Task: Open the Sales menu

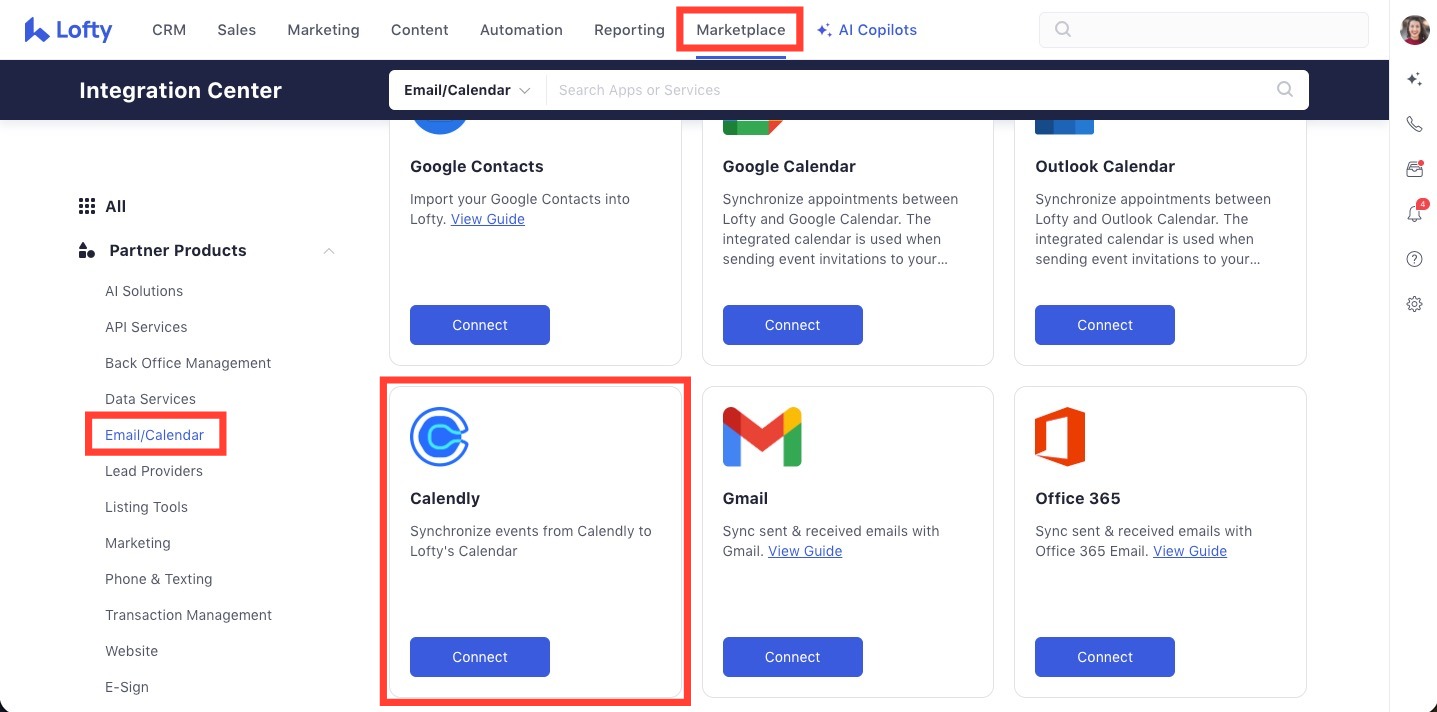Action: [x=237, y=30]
